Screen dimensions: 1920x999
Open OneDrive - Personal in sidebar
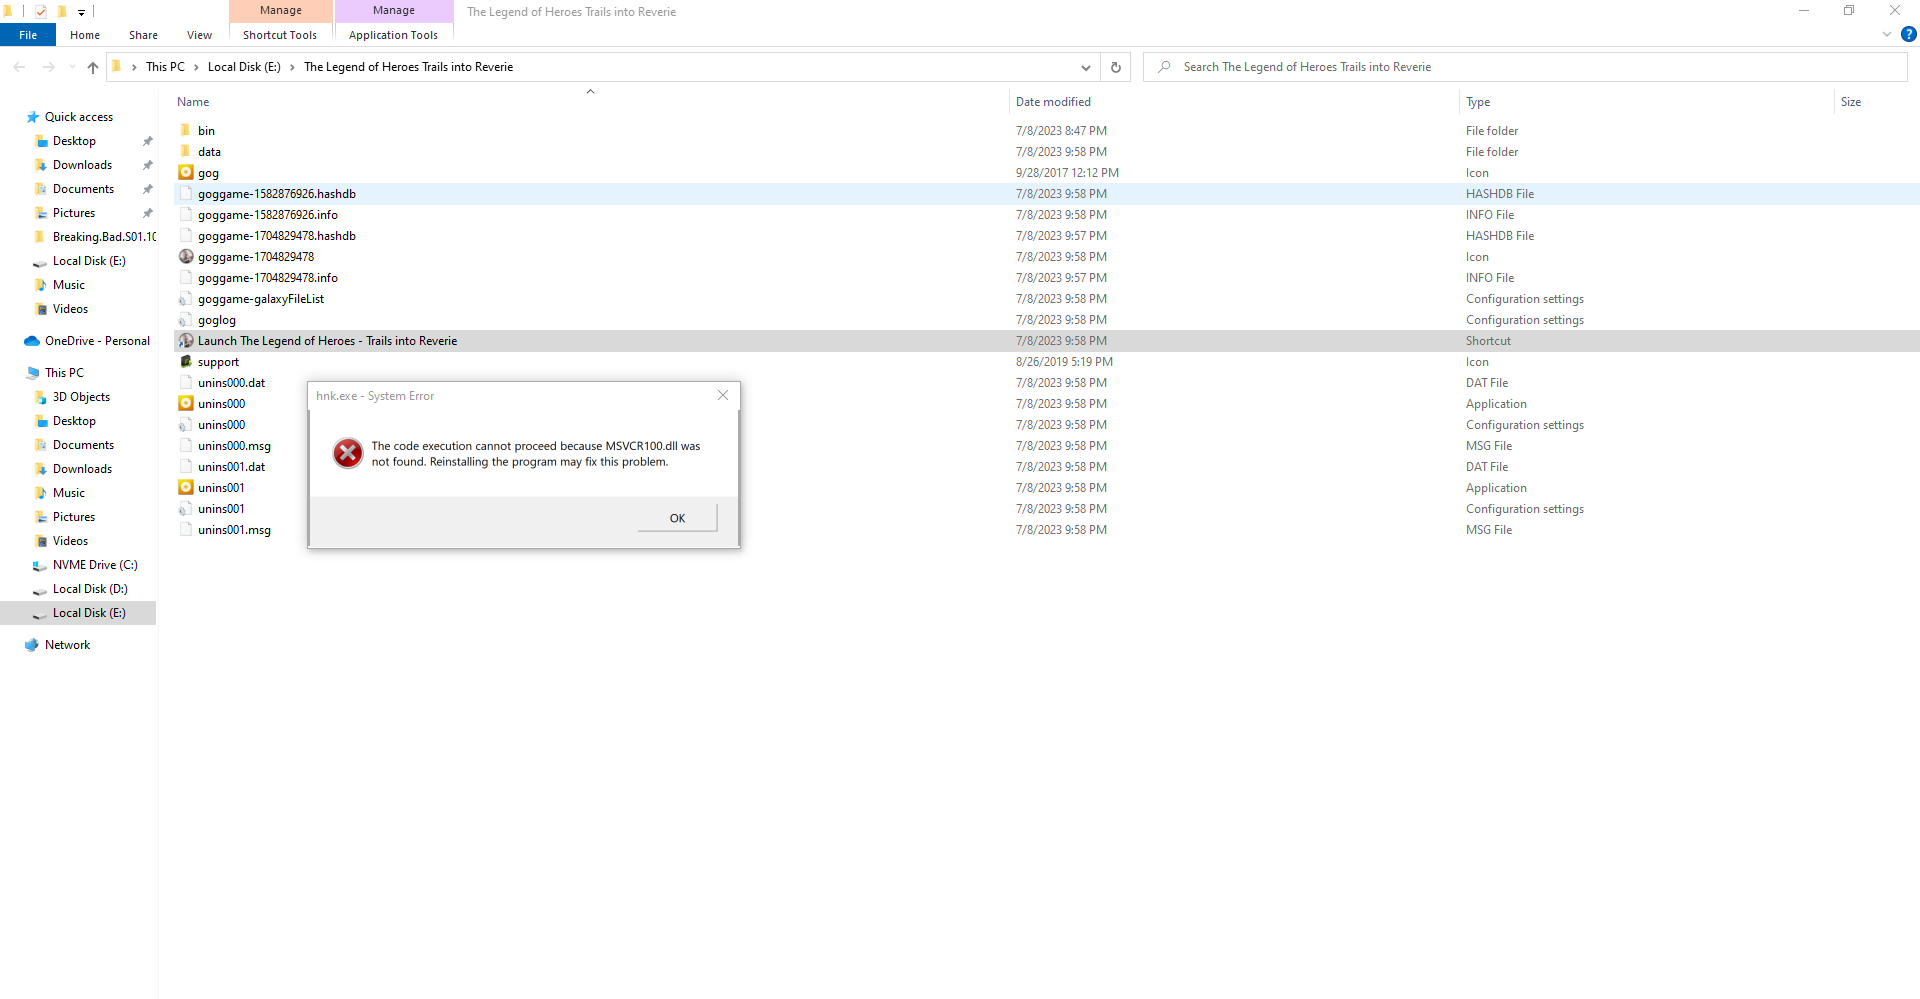pos(97,341)
